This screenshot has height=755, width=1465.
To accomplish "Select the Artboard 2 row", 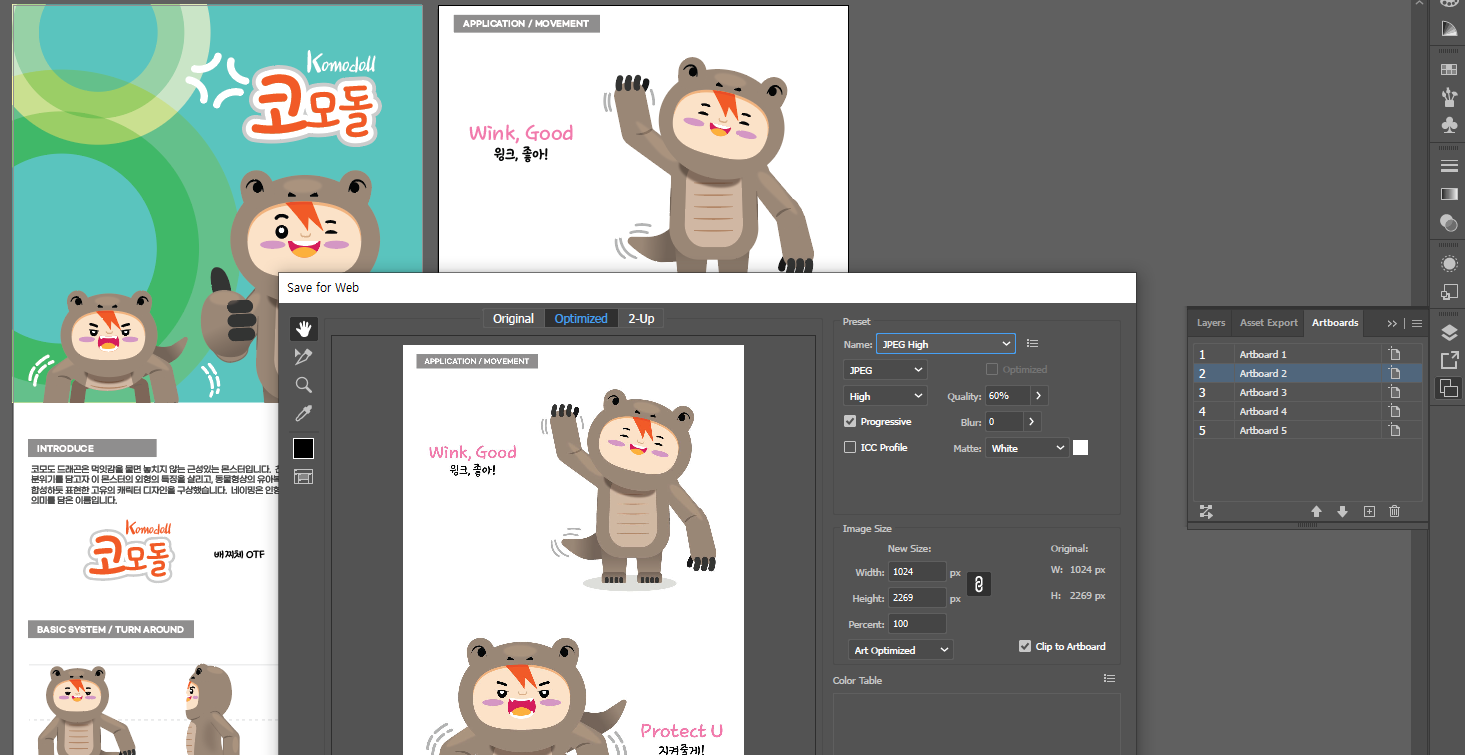I will click(1308, 373).
